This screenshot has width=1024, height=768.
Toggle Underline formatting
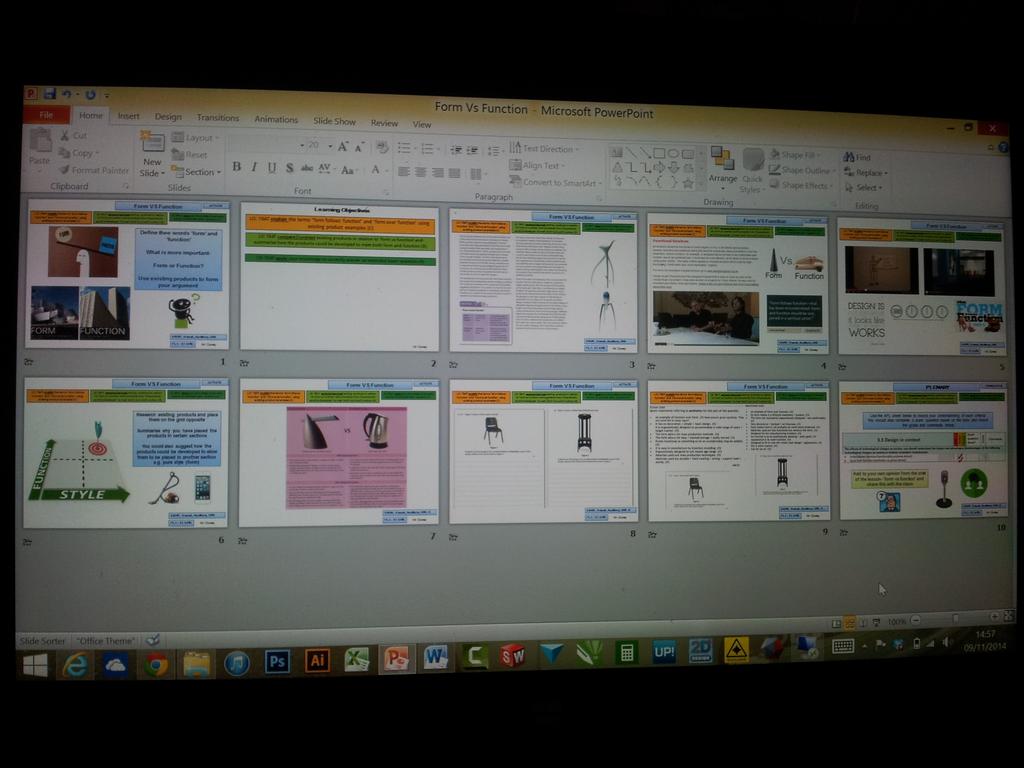272,168
